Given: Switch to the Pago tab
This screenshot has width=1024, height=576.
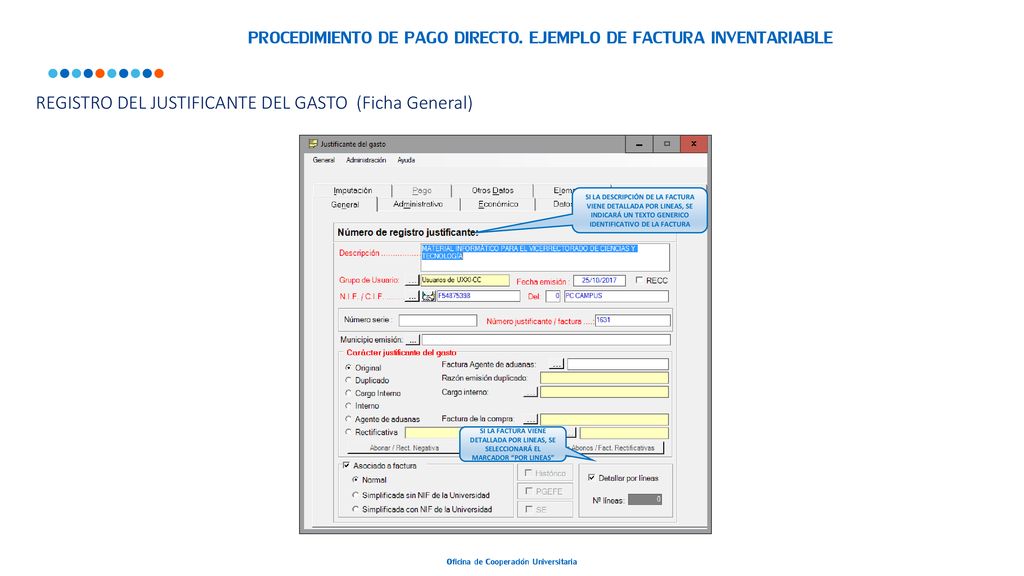Looking at the screenshot, I should [x=422, y=191].
